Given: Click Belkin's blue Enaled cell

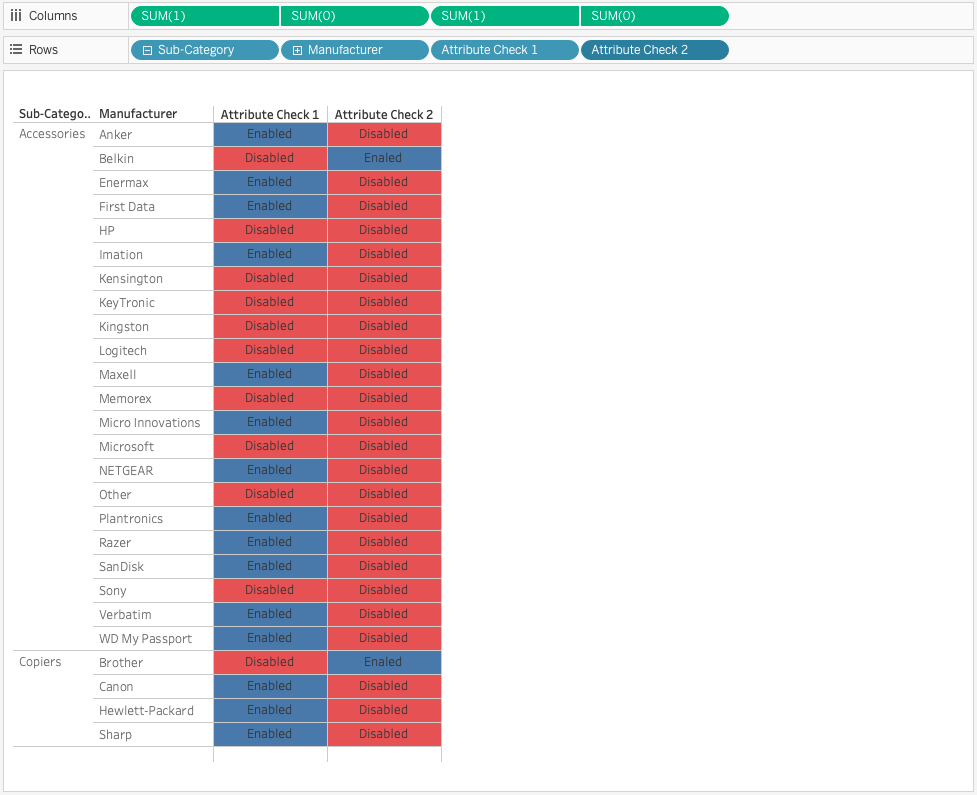Looking at the screenshot, I should [384, 158].
